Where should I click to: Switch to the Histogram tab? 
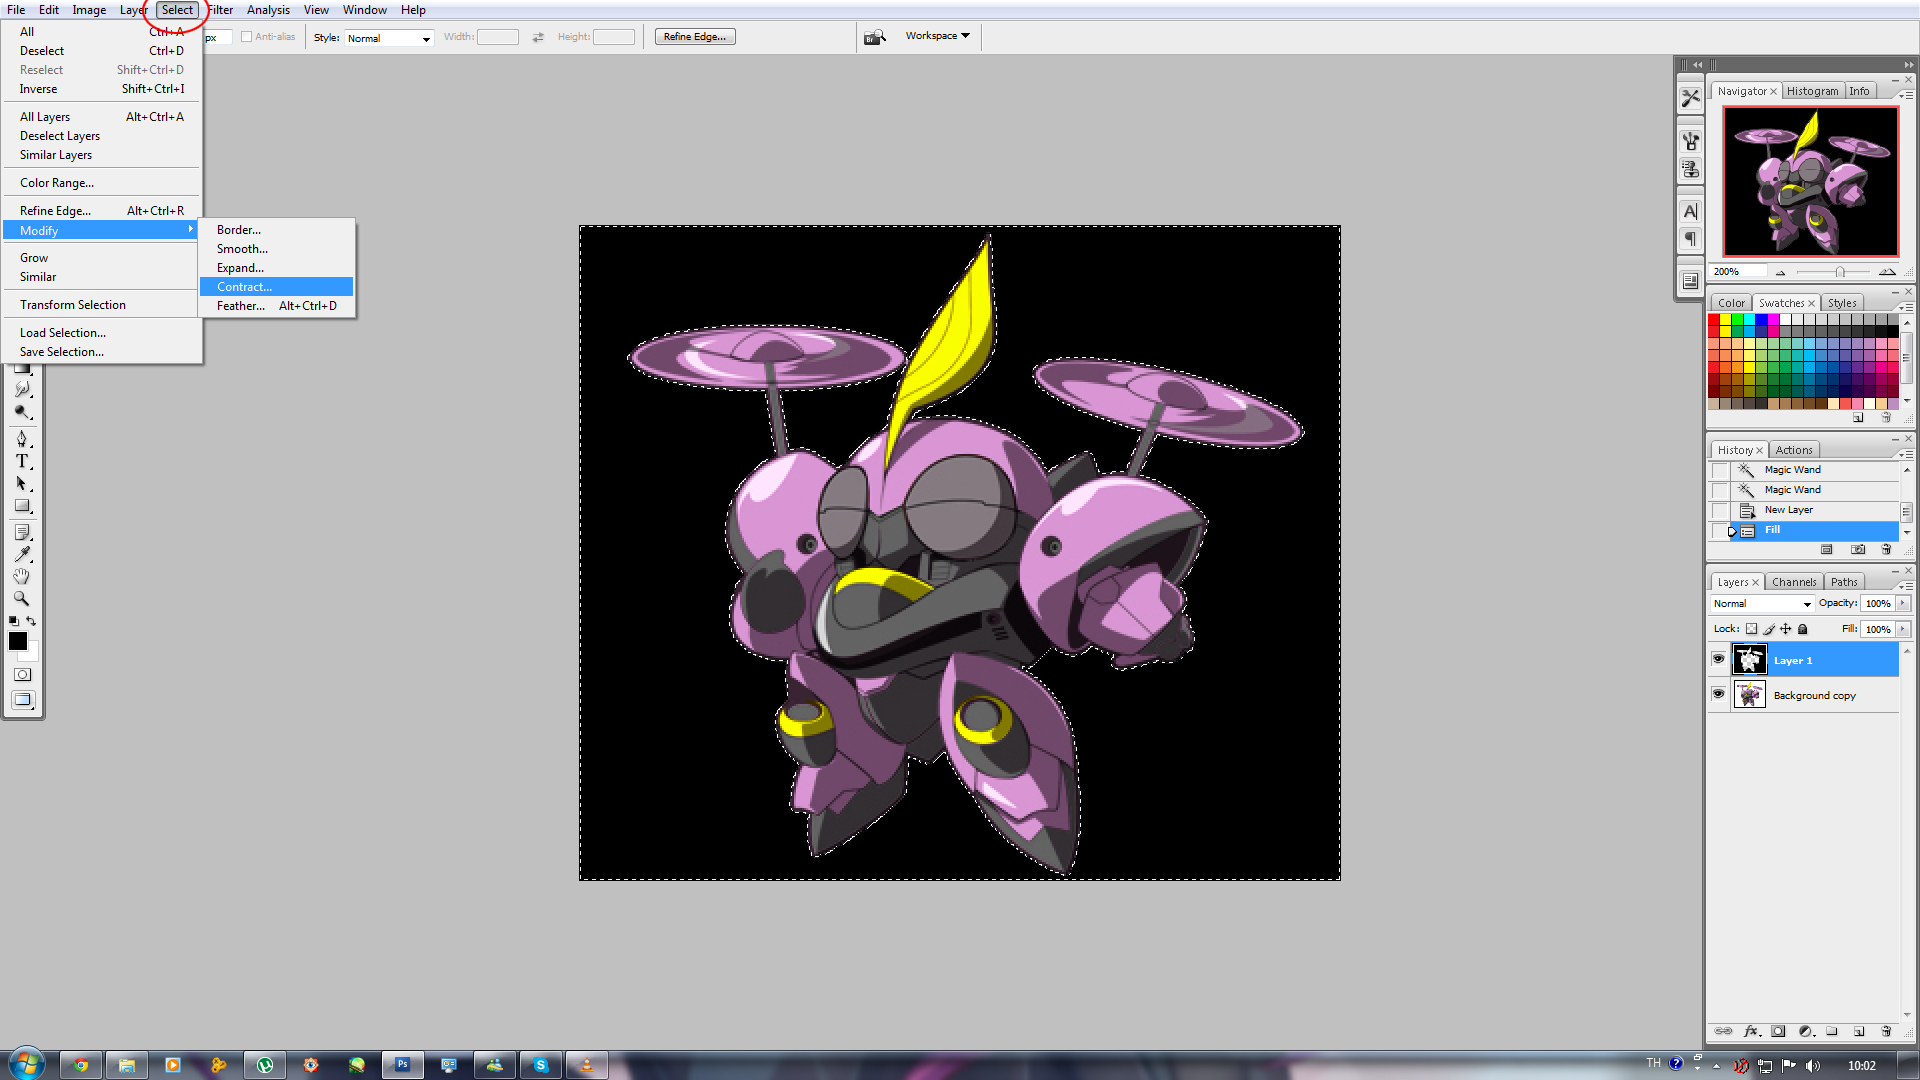pos(1812,91)
